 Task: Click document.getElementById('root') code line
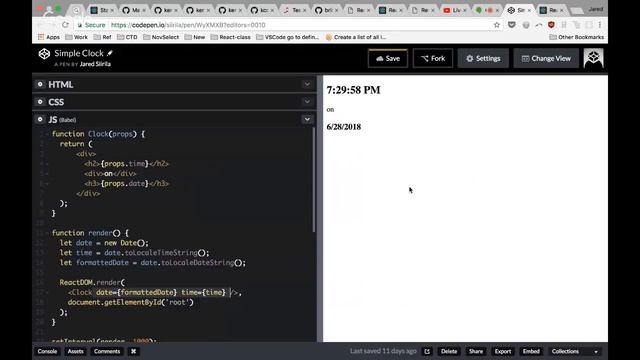tap(131, 302)
